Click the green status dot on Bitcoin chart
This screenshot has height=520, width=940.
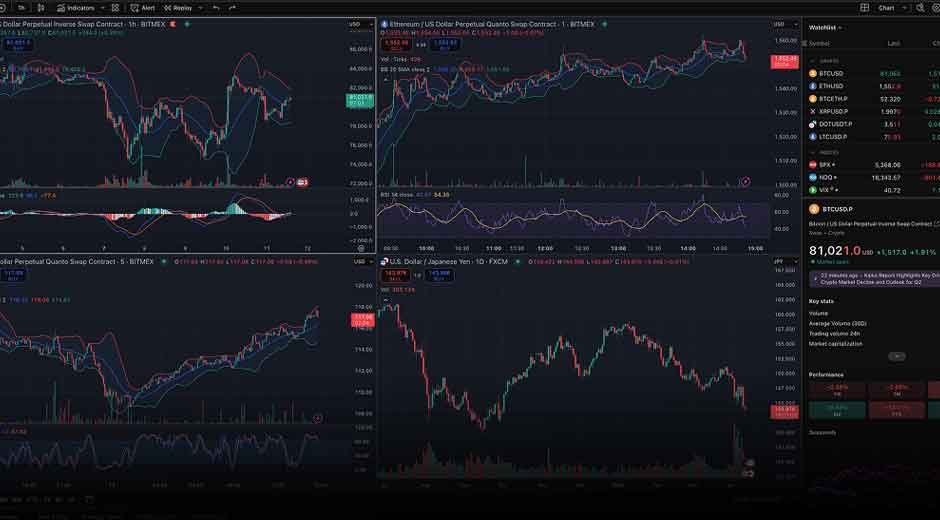(187, 25)
